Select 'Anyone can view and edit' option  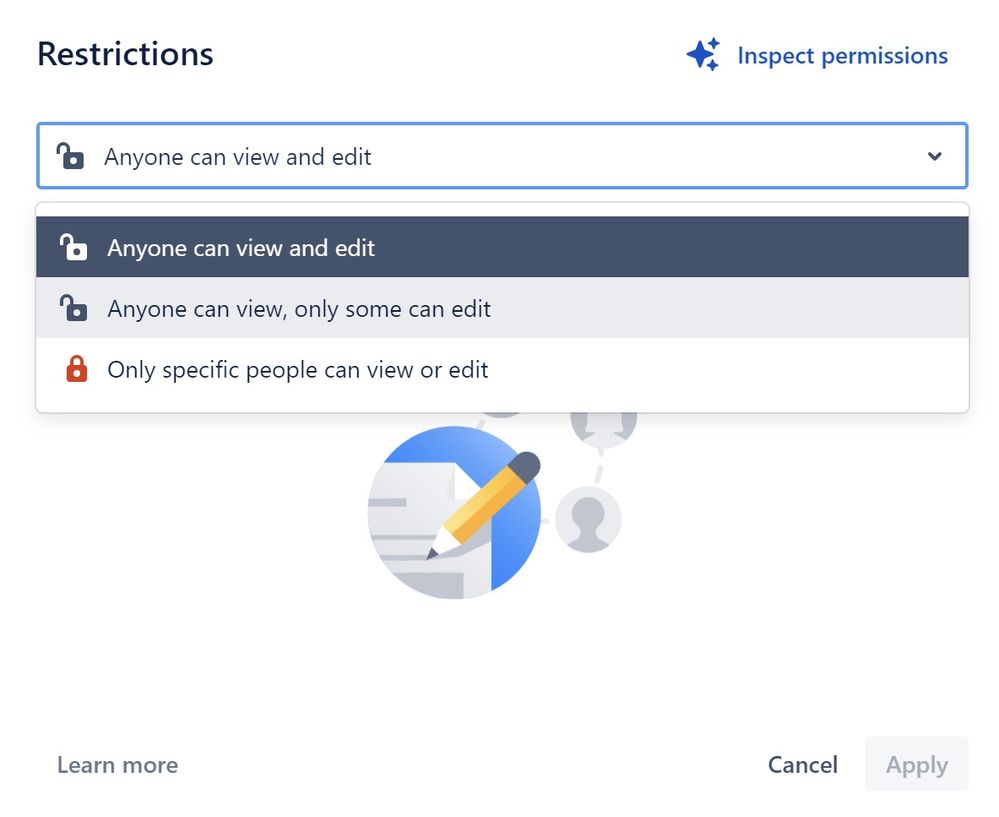pos(502,247)
